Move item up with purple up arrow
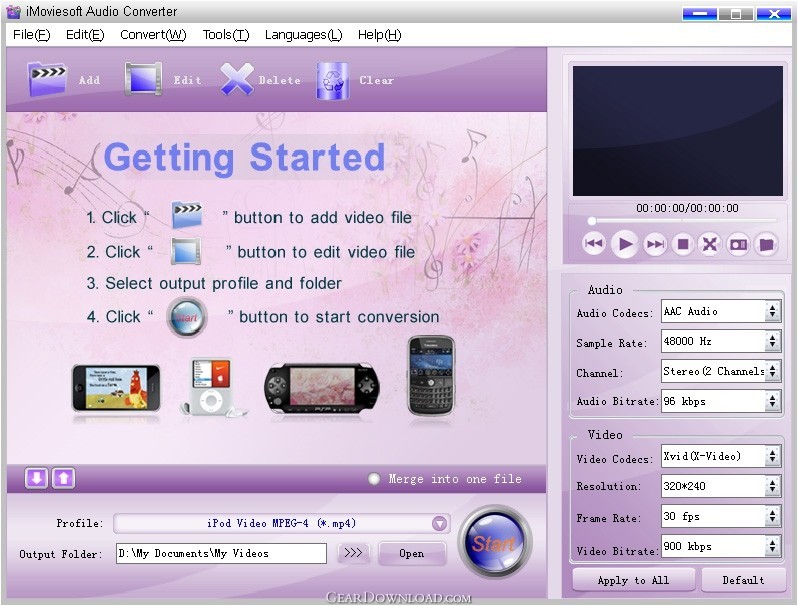 tap(63, 478)
